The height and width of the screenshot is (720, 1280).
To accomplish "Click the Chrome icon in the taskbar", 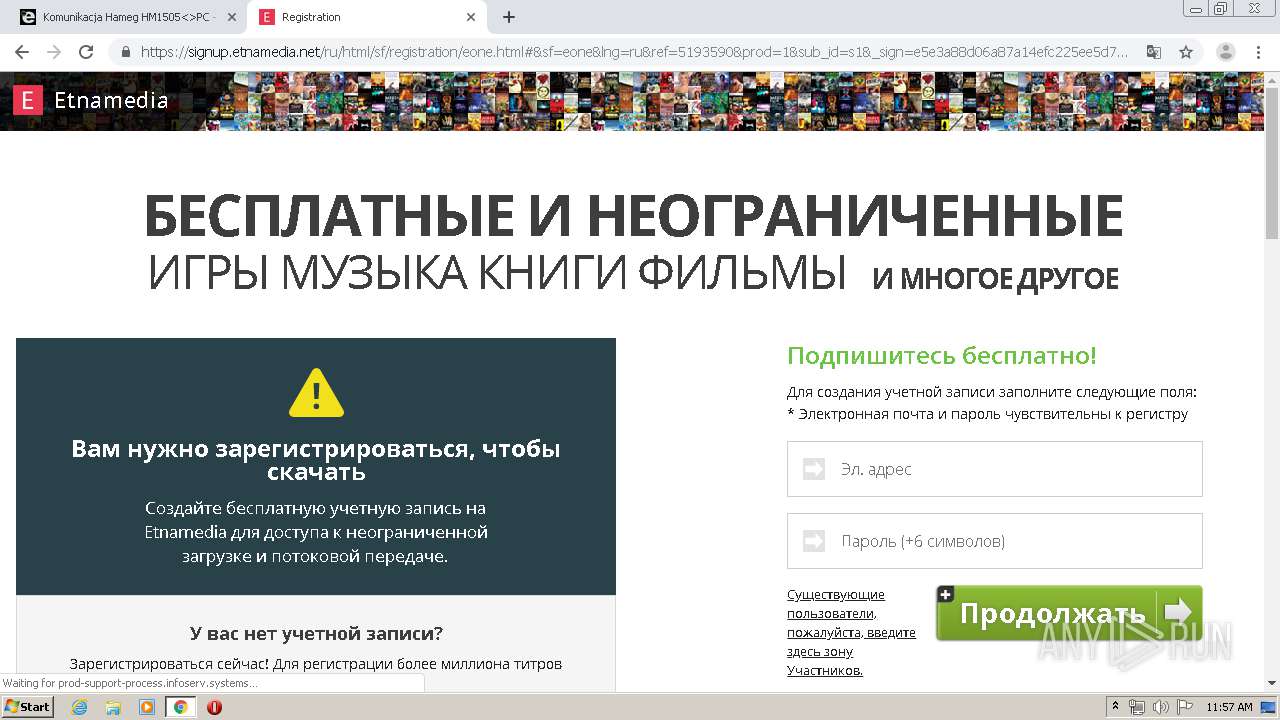I will (180, 707).
